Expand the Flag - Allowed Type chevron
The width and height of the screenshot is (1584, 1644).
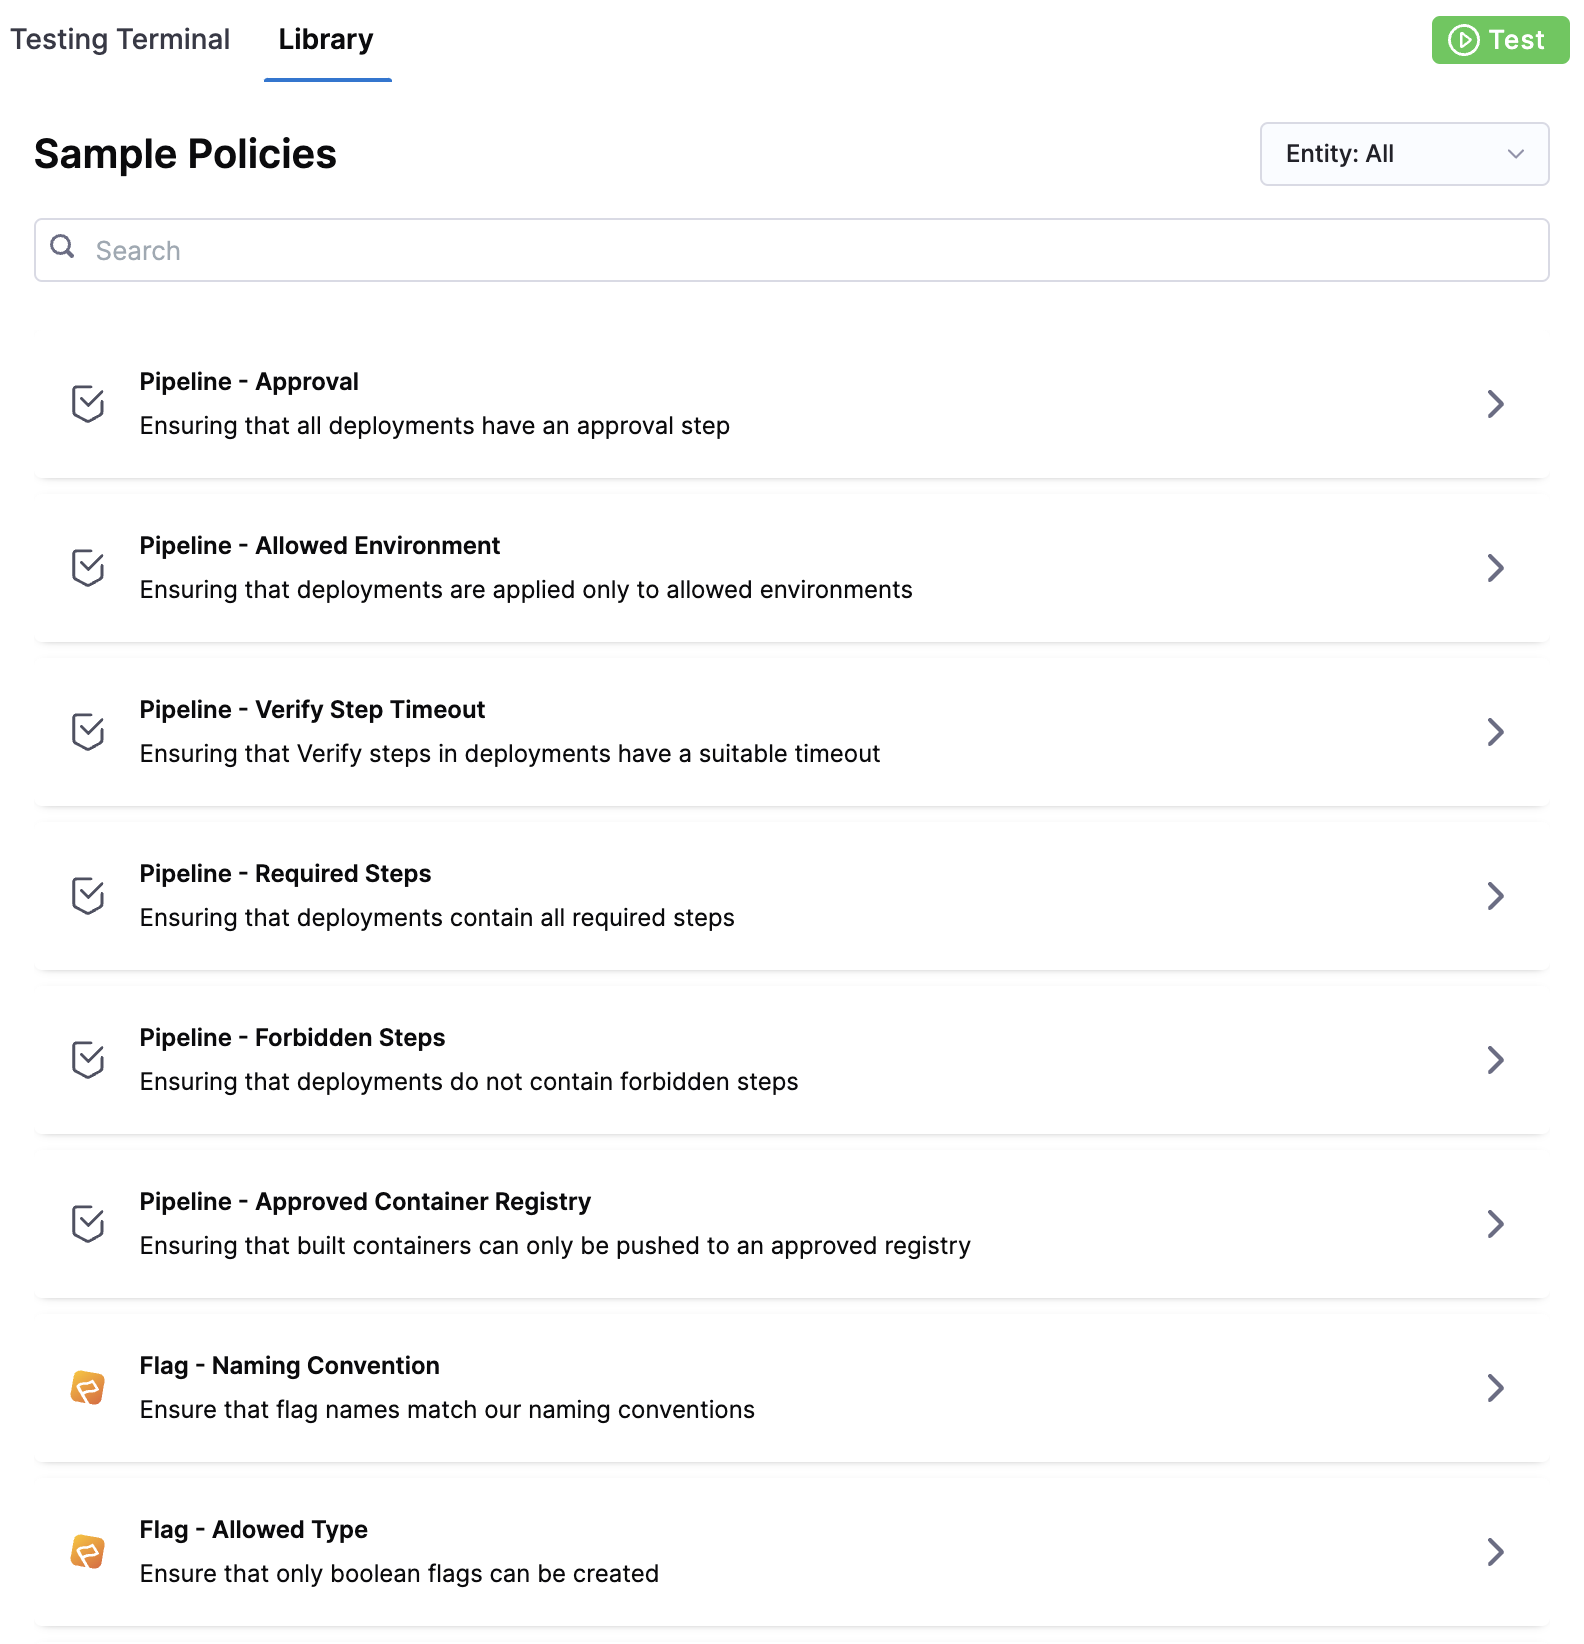pyautogui.click(x=1495, y=1552)
